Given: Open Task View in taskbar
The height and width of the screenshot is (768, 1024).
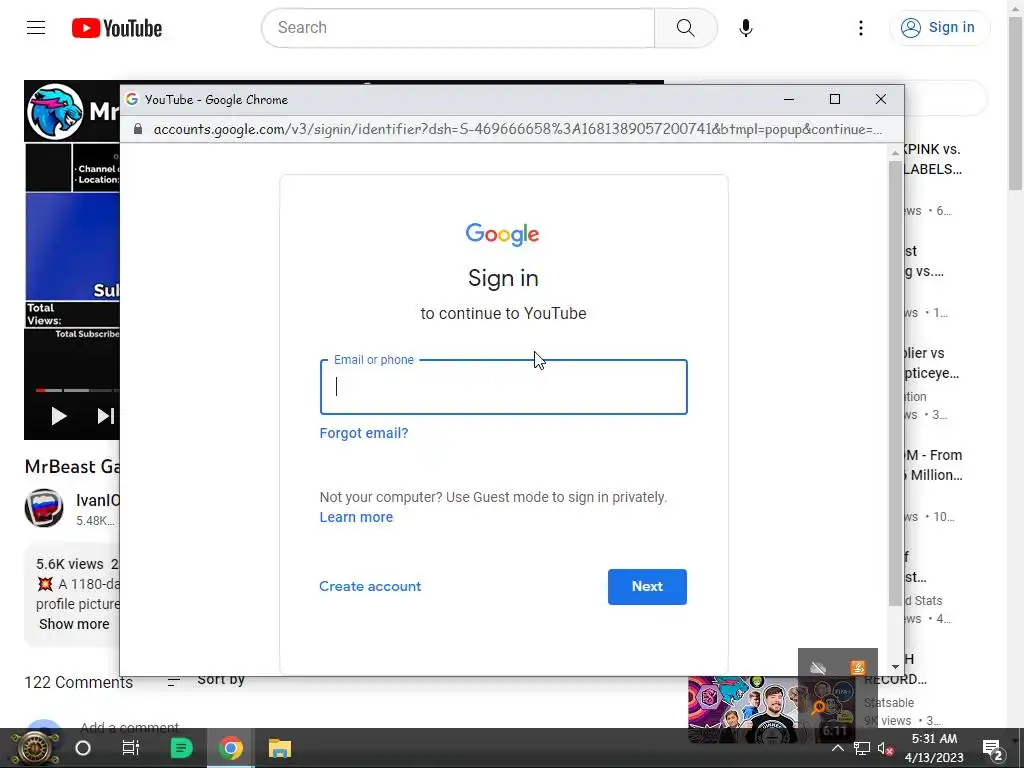Looking at the screenshot, I should [x=131, y=748].
